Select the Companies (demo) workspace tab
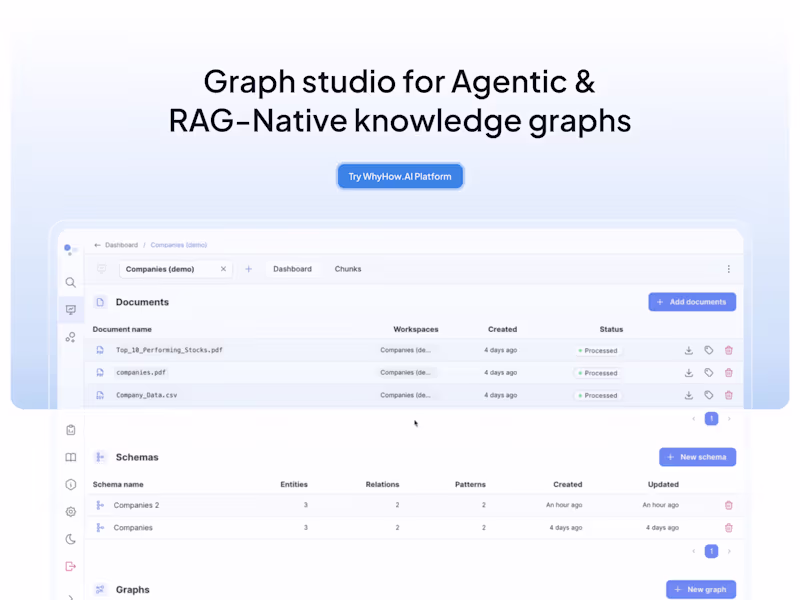Screen dimensions: 800x600 tap(176, 269)
